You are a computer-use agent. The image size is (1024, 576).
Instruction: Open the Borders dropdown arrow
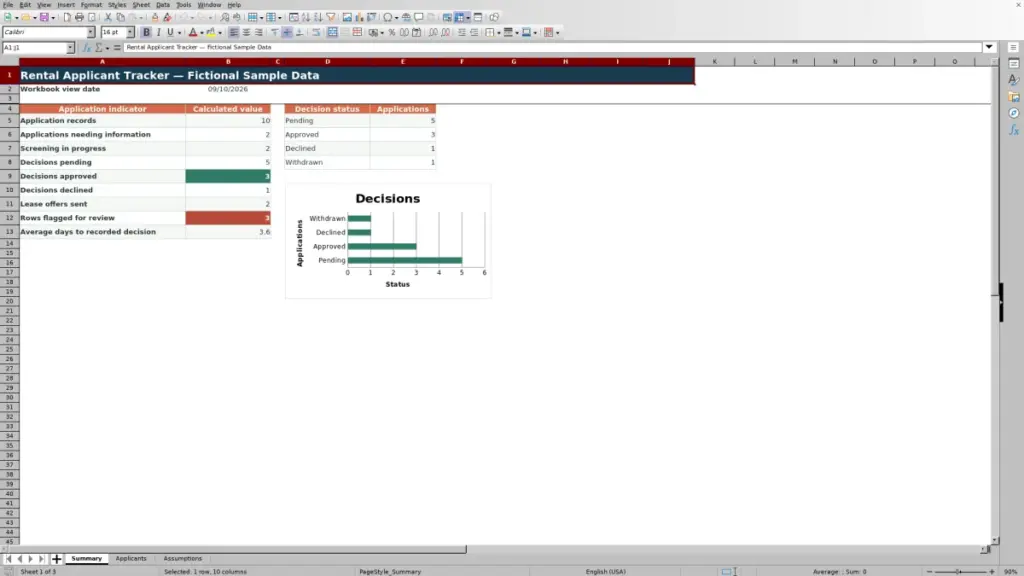(499, 33)
